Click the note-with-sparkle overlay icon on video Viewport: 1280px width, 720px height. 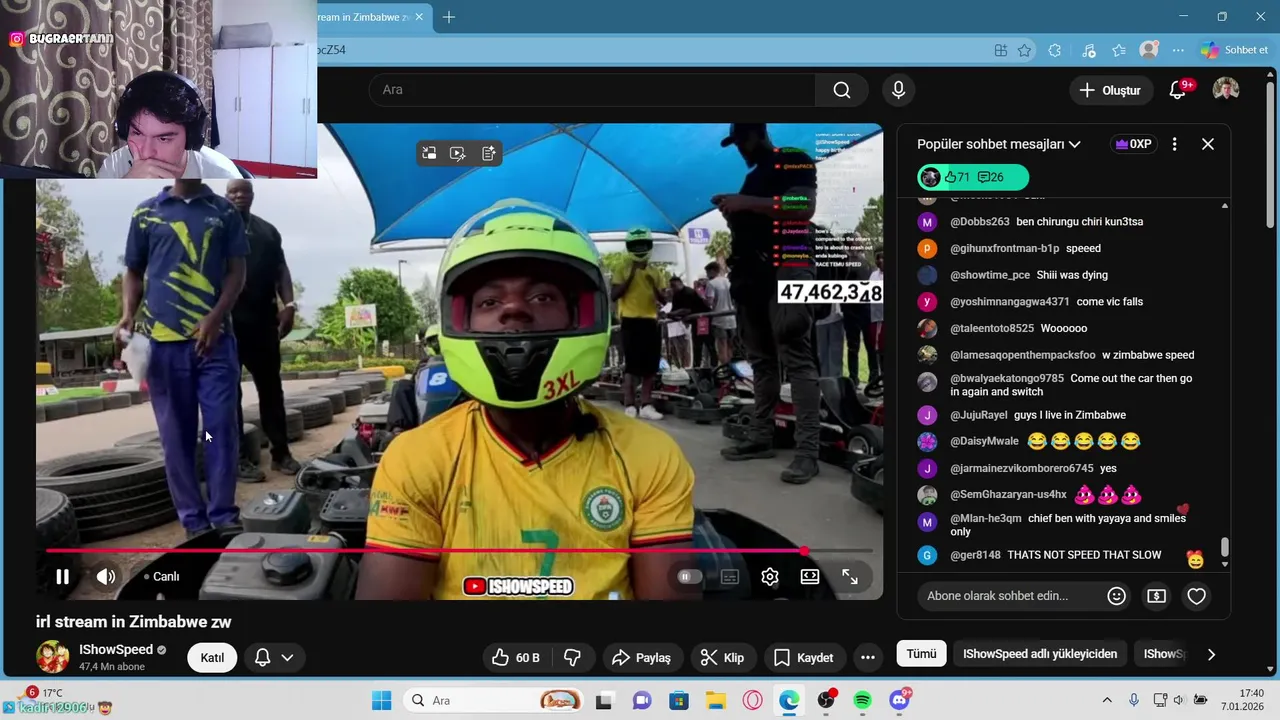(488, 153)
